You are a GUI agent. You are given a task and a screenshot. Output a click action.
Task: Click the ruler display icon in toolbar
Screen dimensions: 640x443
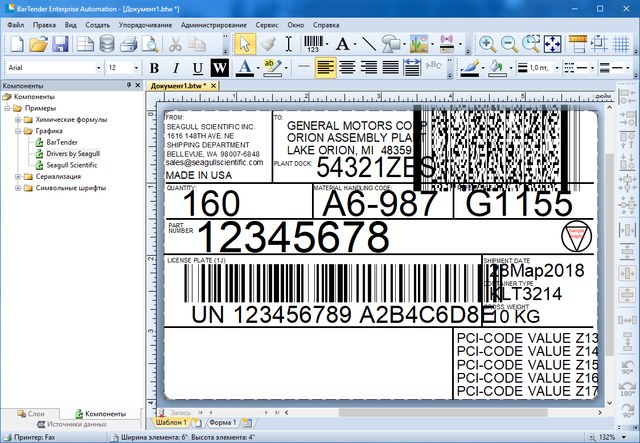coord(578,44)
